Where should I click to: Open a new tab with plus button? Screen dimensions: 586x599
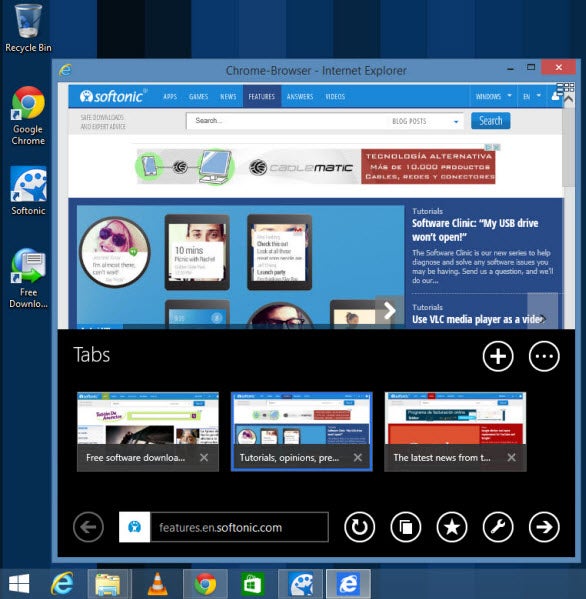498,356
